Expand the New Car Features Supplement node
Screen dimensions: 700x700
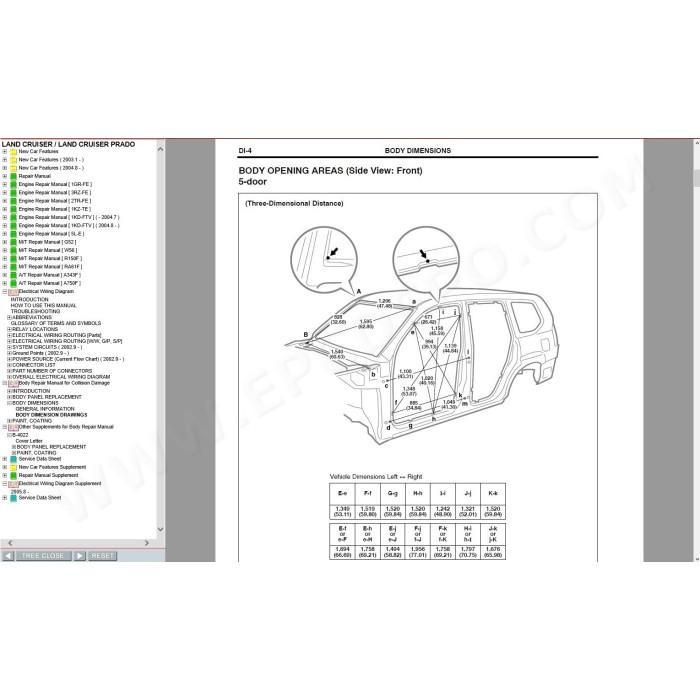click(5, 467)
